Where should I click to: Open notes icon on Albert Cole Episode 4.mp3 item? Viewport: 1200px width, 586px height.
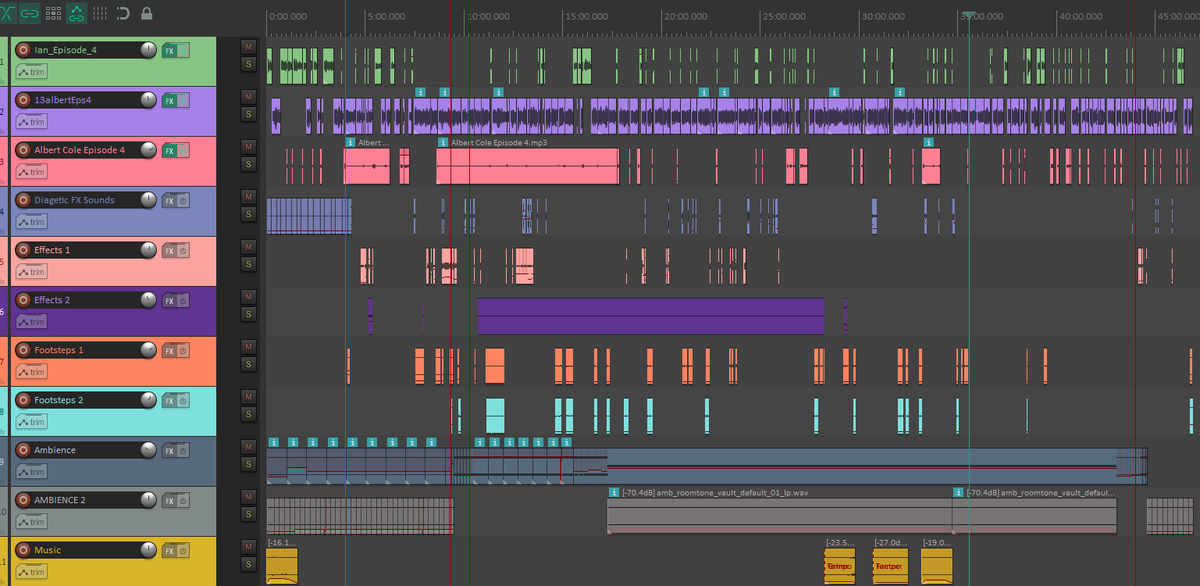point(443,143)
